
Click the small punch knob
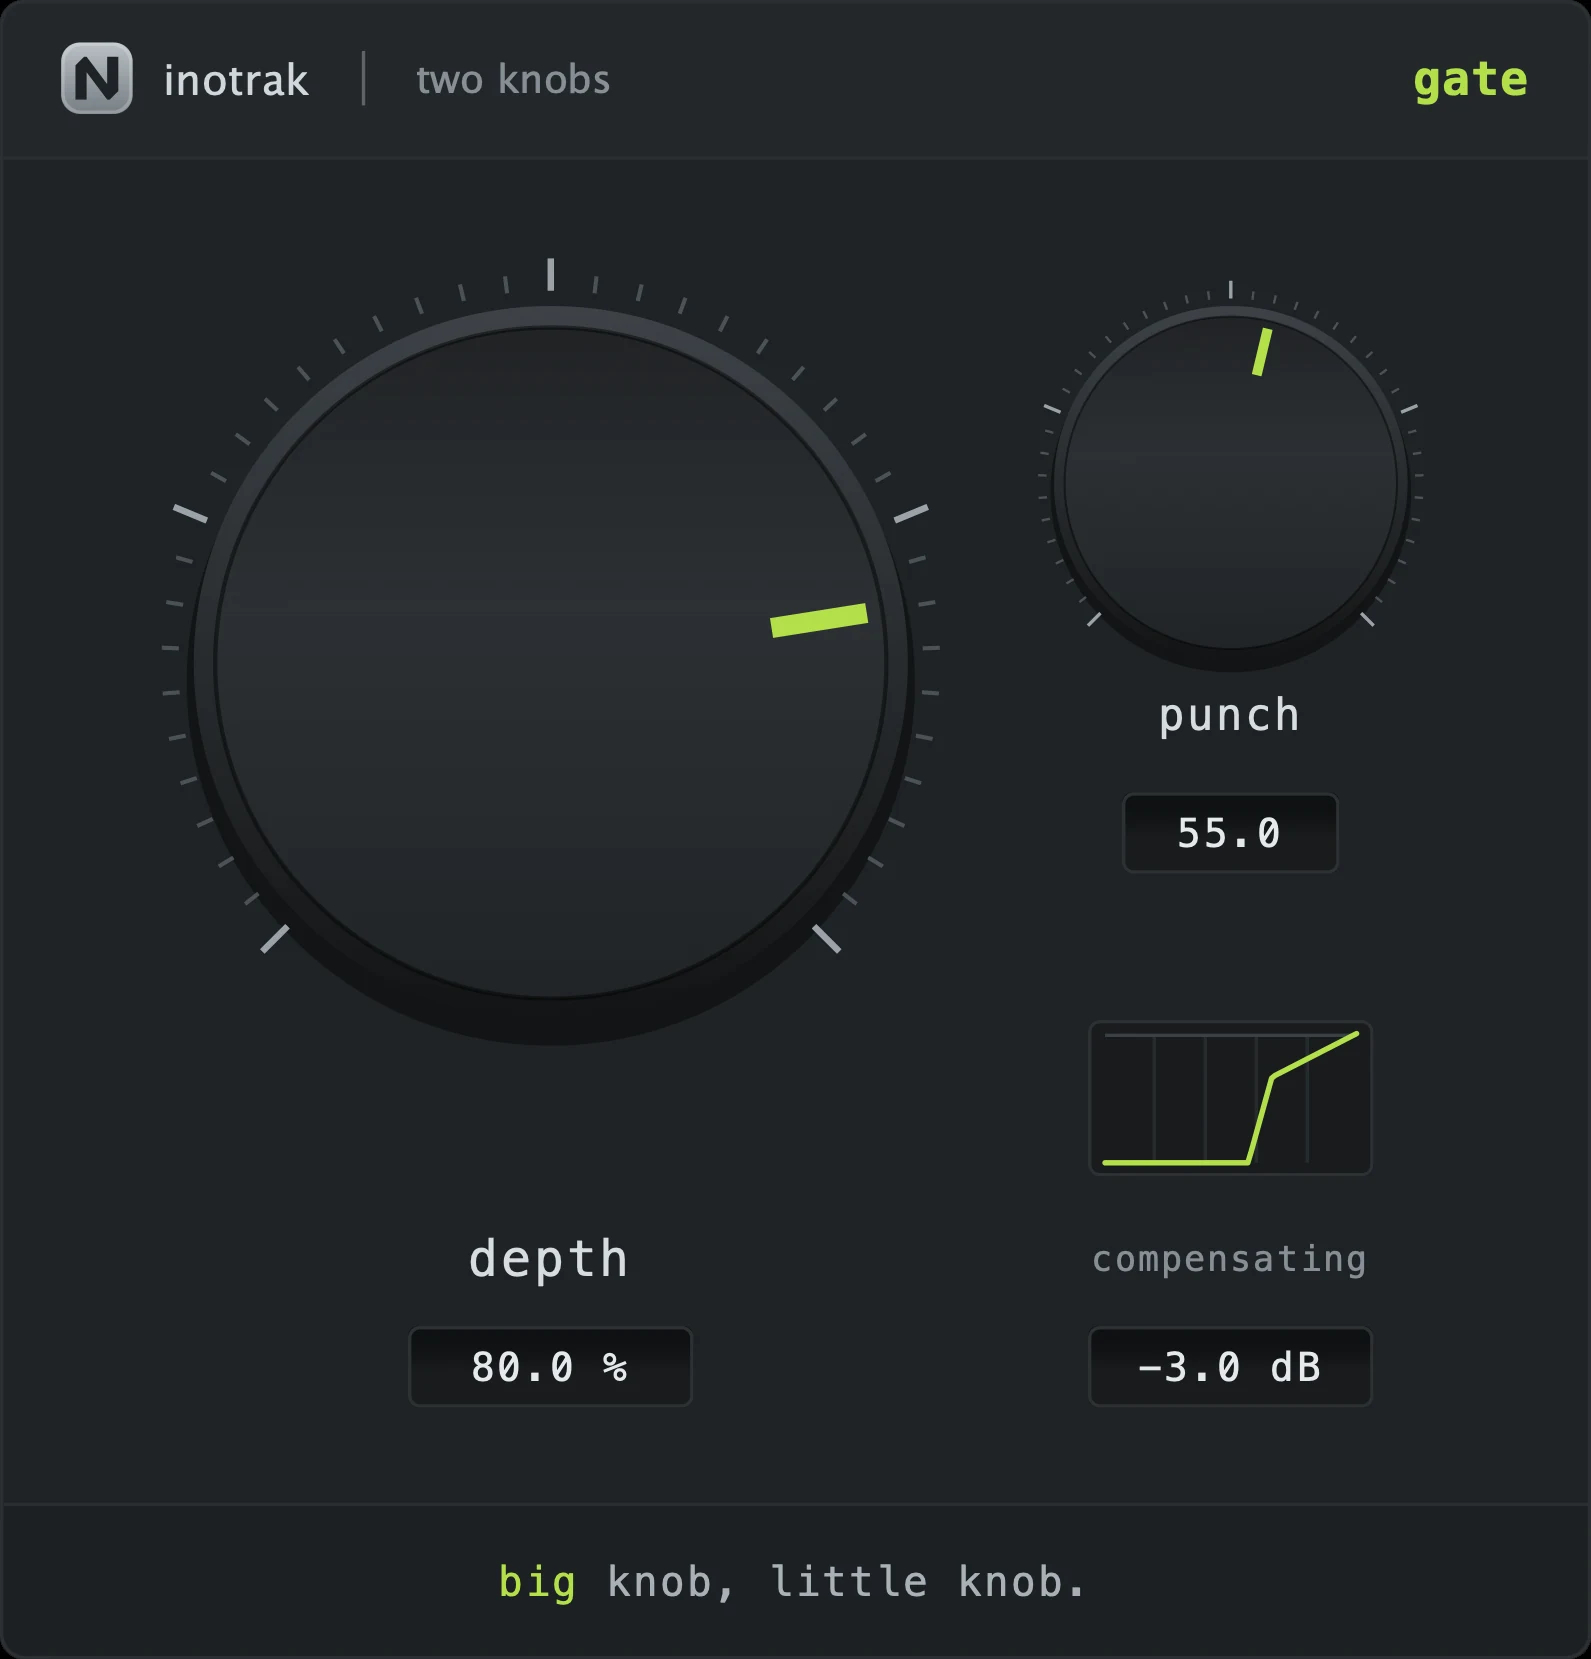tap(1230, 485)
